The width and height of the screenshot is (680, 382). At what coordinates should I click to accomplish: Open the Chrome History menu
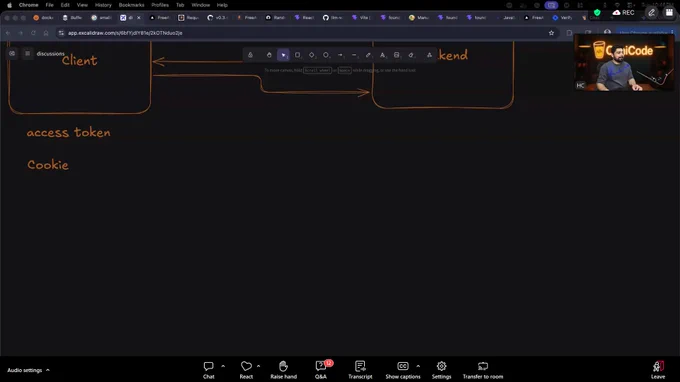[x=103, y=5]
